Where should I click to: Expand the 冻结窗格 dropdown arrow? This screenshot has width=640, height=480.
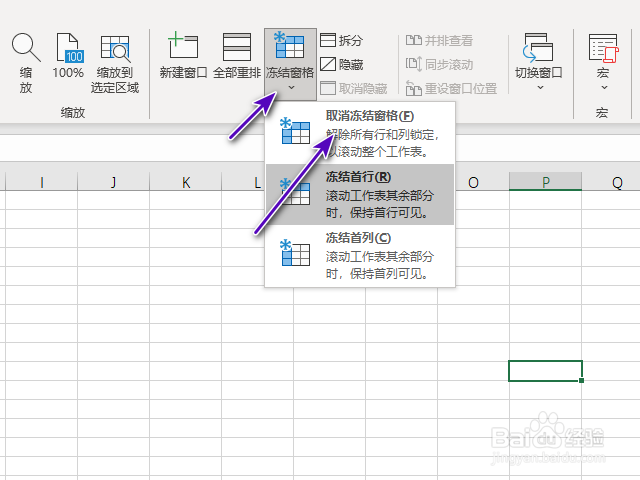click(x=291, y=87)
